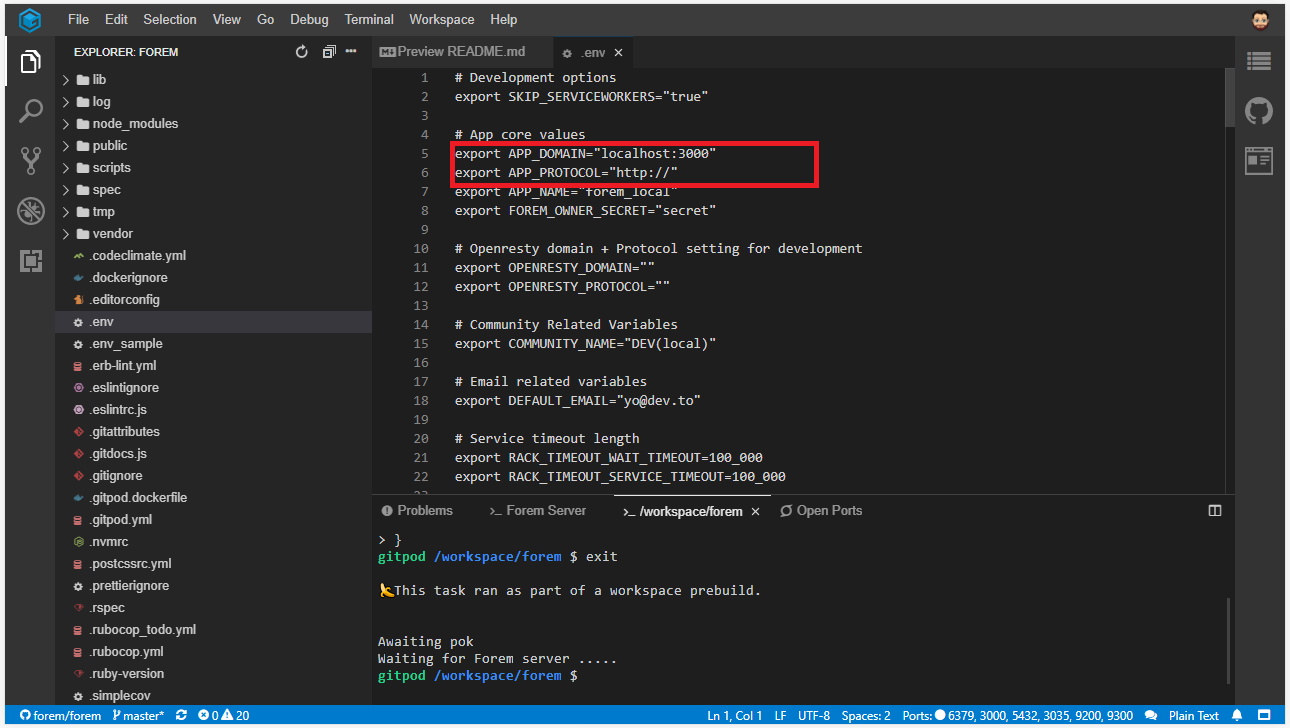Click the sync changes icon in status bar
Screen dimensions: 1290x728
coord(181,715)
